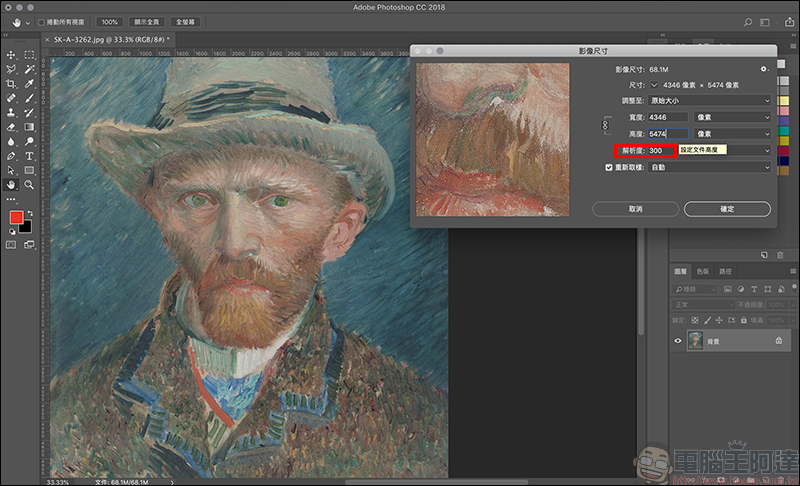Select the Crop tool
This screenshot has width=800, height=486.
click(11, 84)
